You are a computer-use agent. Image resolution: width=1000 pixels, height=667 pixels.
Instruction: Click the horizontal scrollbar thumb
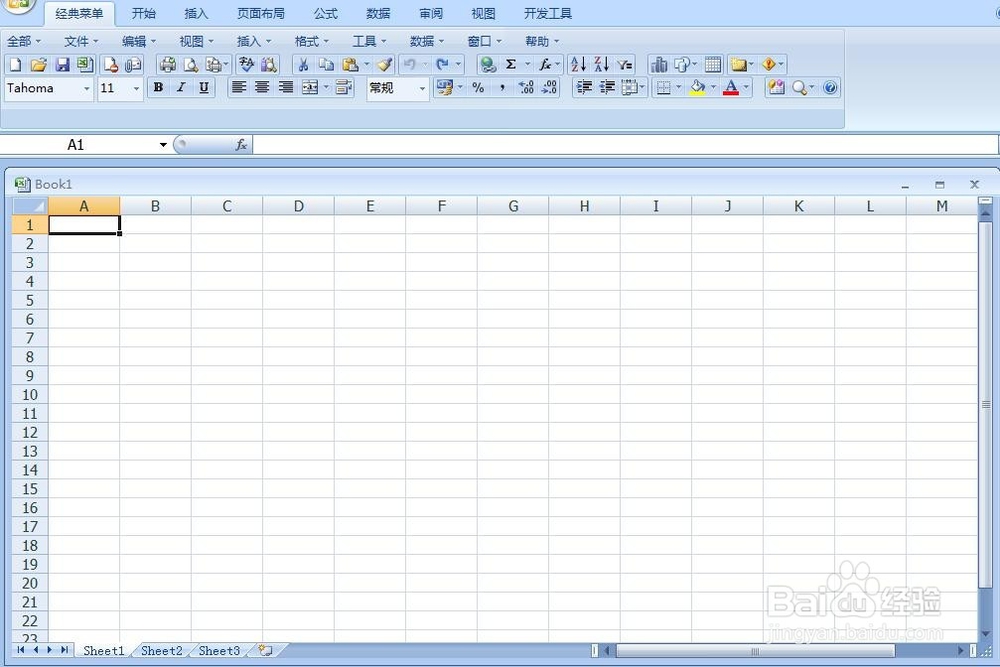click(x=755, y=651)
